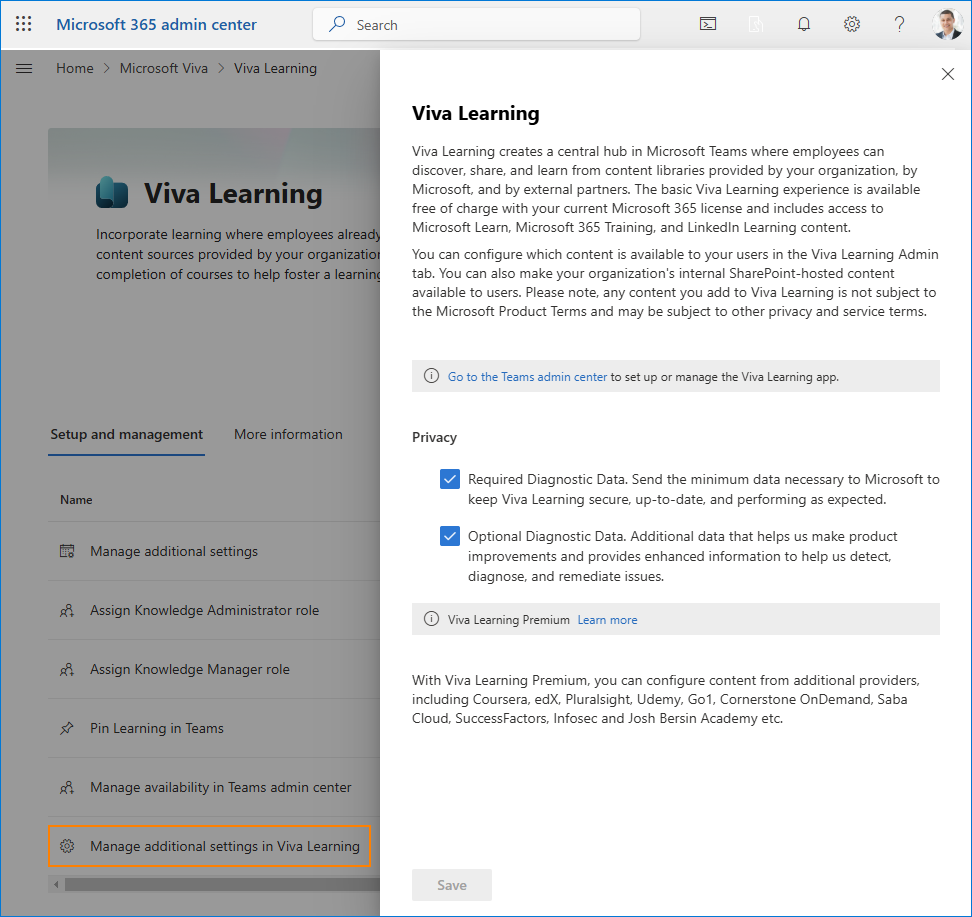Click the info icon beside Viva Learning Premium
The height and width of the screenshot is (917, 972).
[x=431, y=619]
